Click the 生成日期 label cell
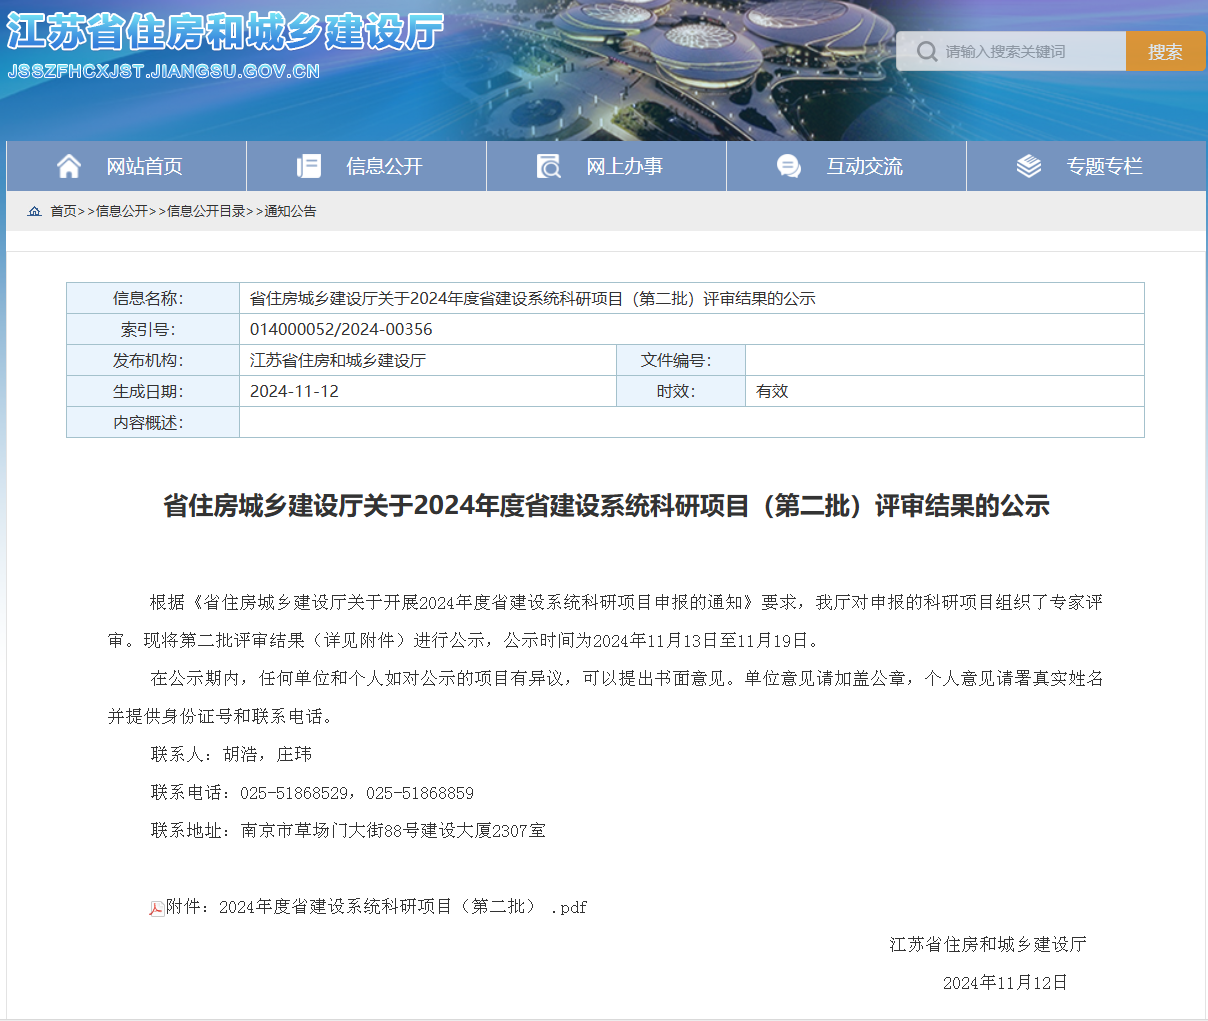Viewport: 1208px width, 1021px height. 153,391
